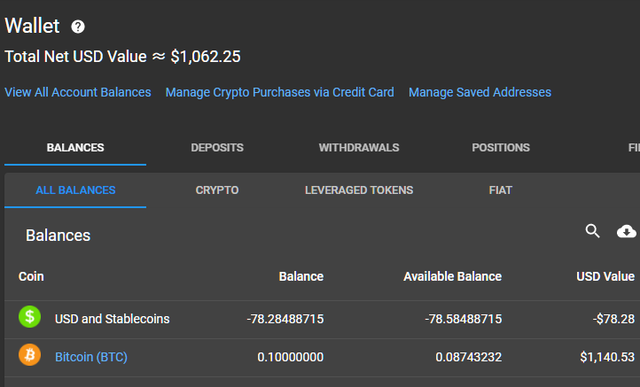The width and height of the screenshot is (640, 387).
Task: Show the All Balances sub-tab
Action: pyautogui.click(x=75, y=190)
